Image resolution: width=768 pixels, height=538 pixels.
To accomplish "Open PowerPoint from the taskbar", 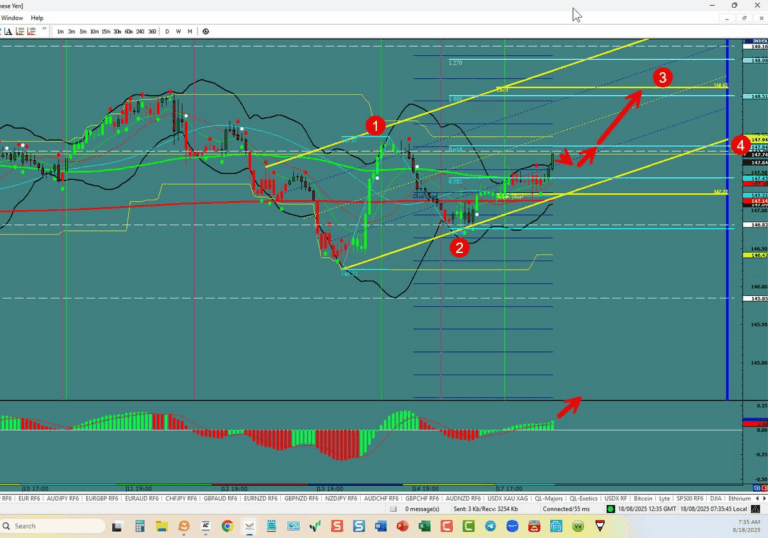I will pos(403,526).
